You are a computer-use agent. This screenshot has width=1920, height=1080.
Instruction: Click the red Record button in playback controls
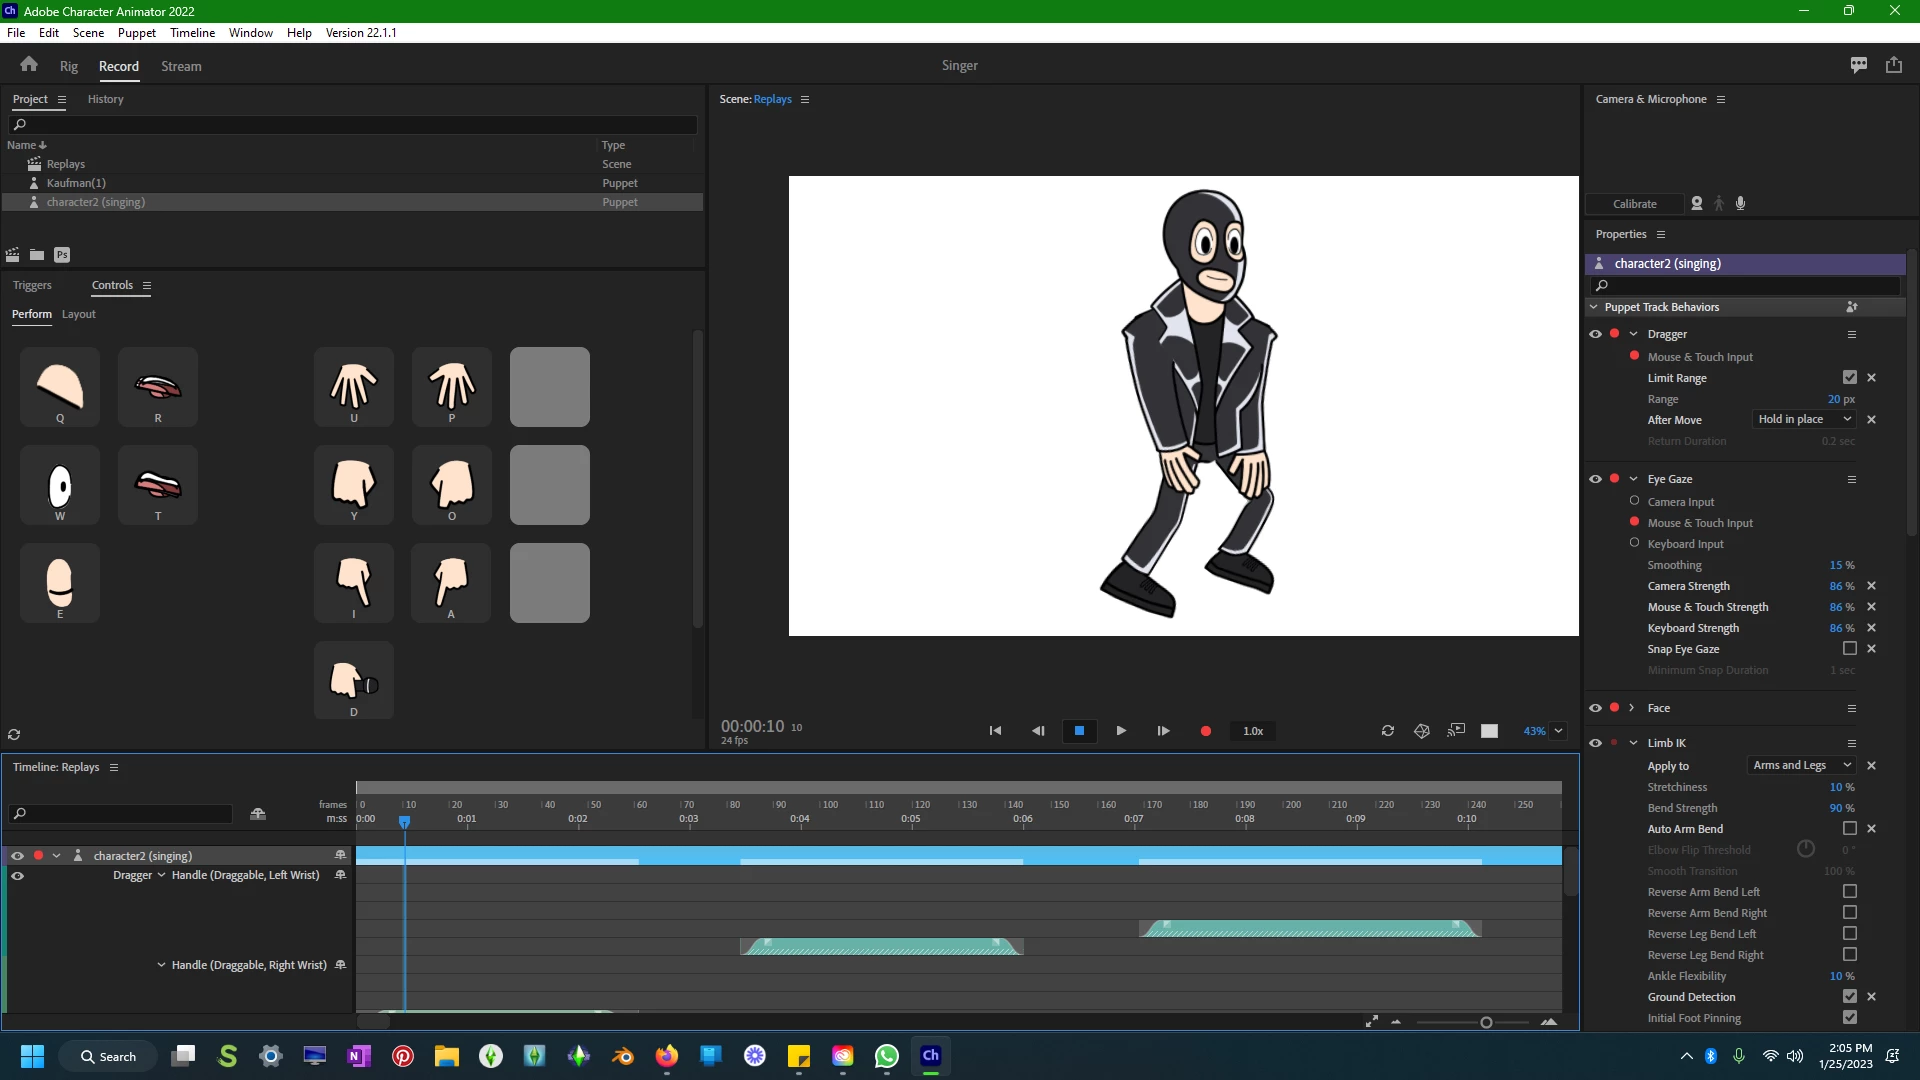[x=1205, y=731]
